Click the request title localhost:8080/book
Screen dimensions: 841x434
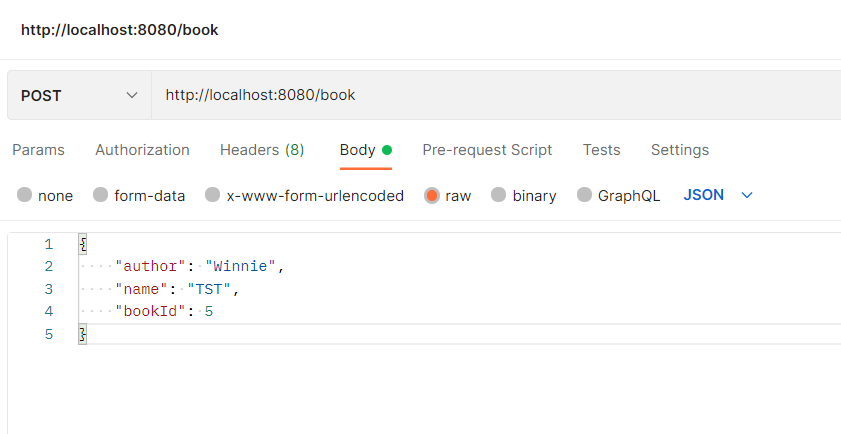[x=119, y=30]
